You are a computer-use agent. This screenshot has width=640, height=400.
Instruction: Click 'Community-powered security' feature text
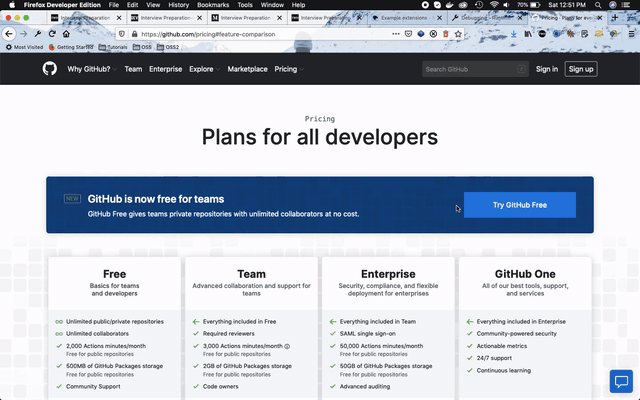pos(517,333)
